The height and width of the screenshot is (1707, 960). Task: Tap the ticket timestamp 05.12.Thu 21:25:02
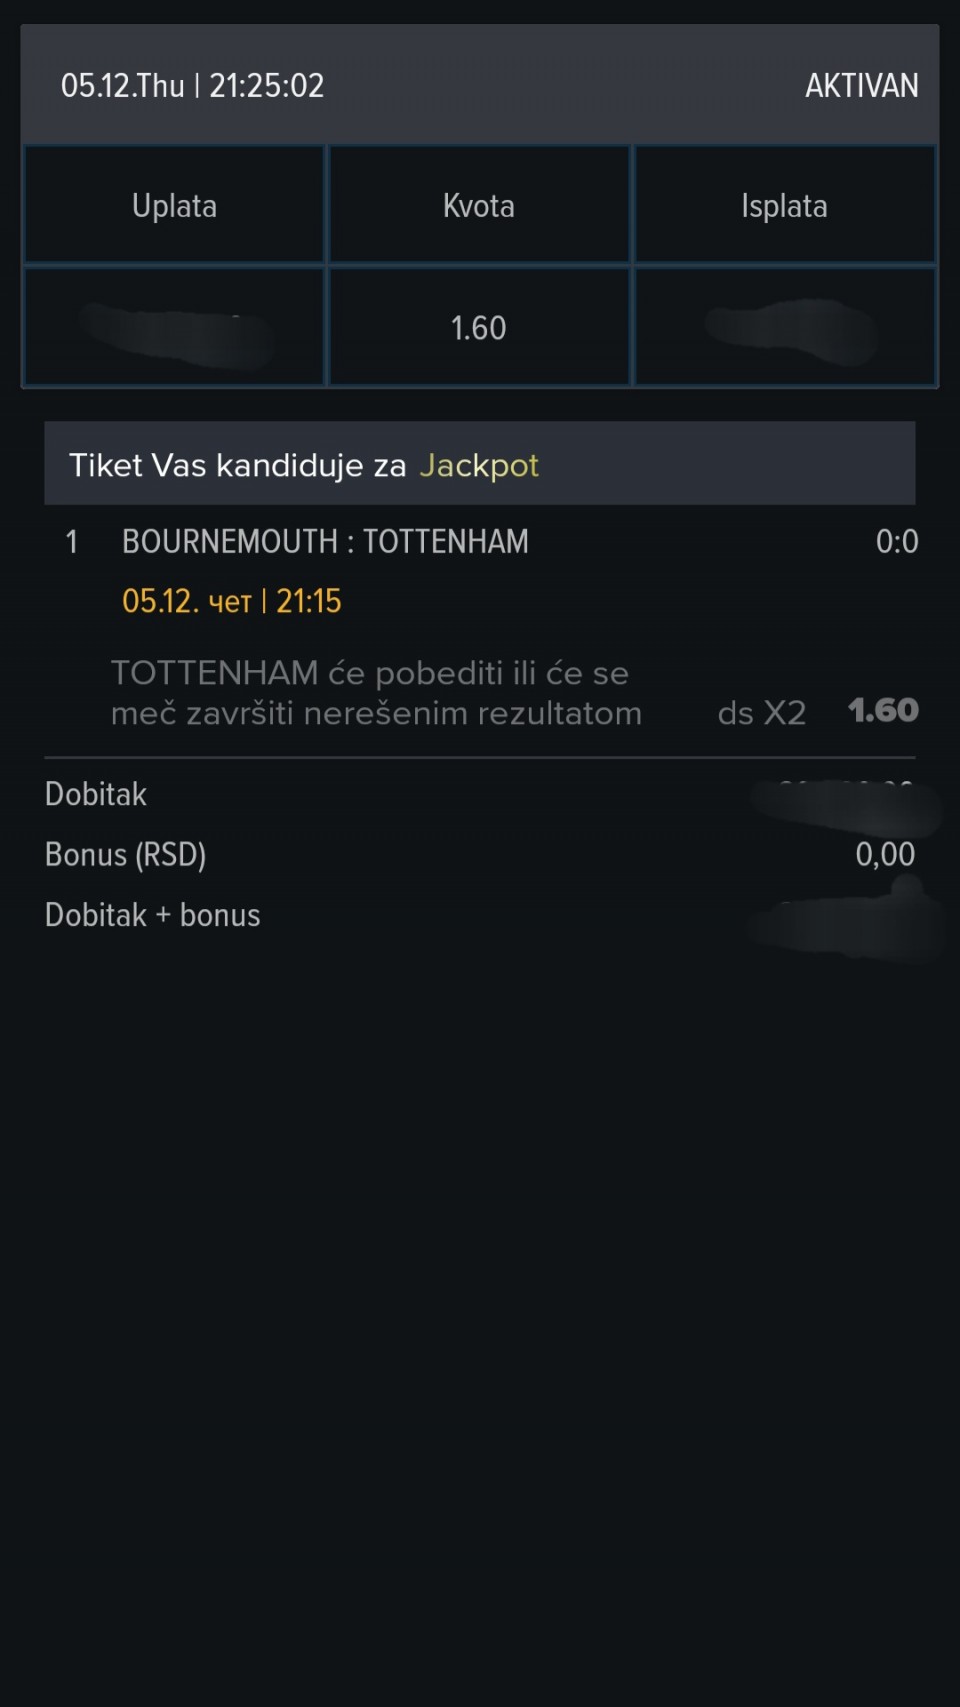(x=192, y=86)
